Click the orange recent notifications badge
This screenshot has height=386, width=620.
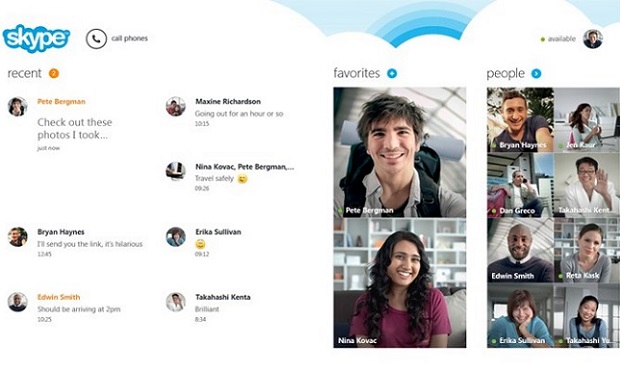coord(54,73)
